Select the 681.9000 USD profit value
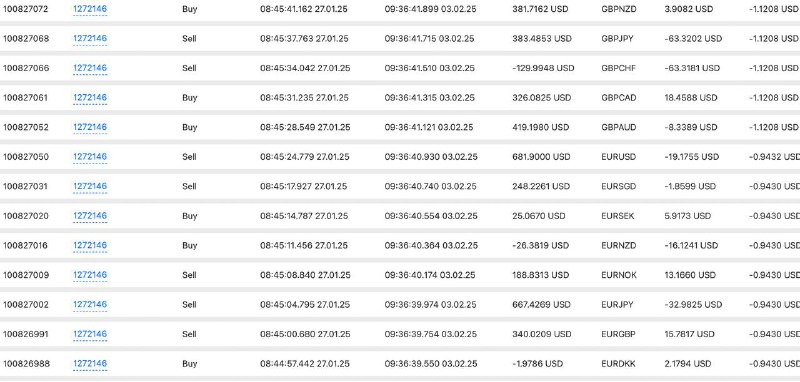This screenshot has width=800, height=382. click(x=541, y=157)
